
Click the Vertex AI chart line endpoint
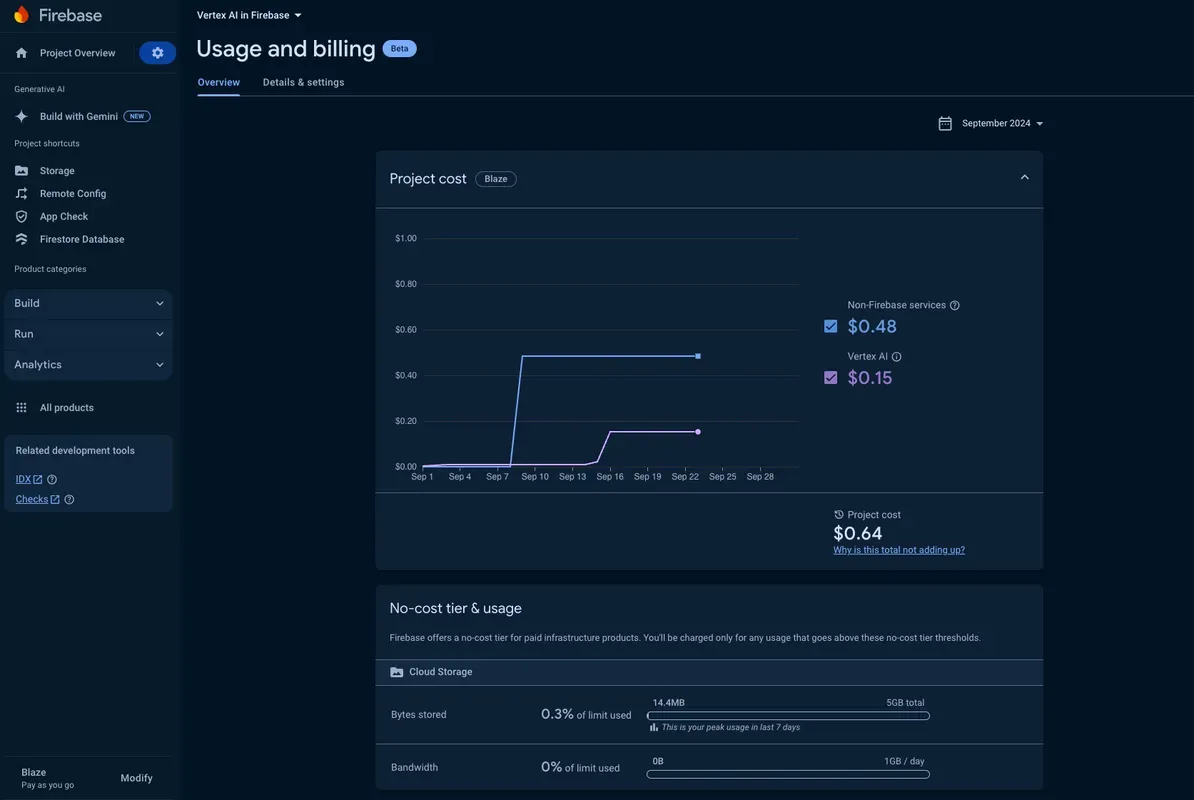pyautogui.click(x=698, y=432)
